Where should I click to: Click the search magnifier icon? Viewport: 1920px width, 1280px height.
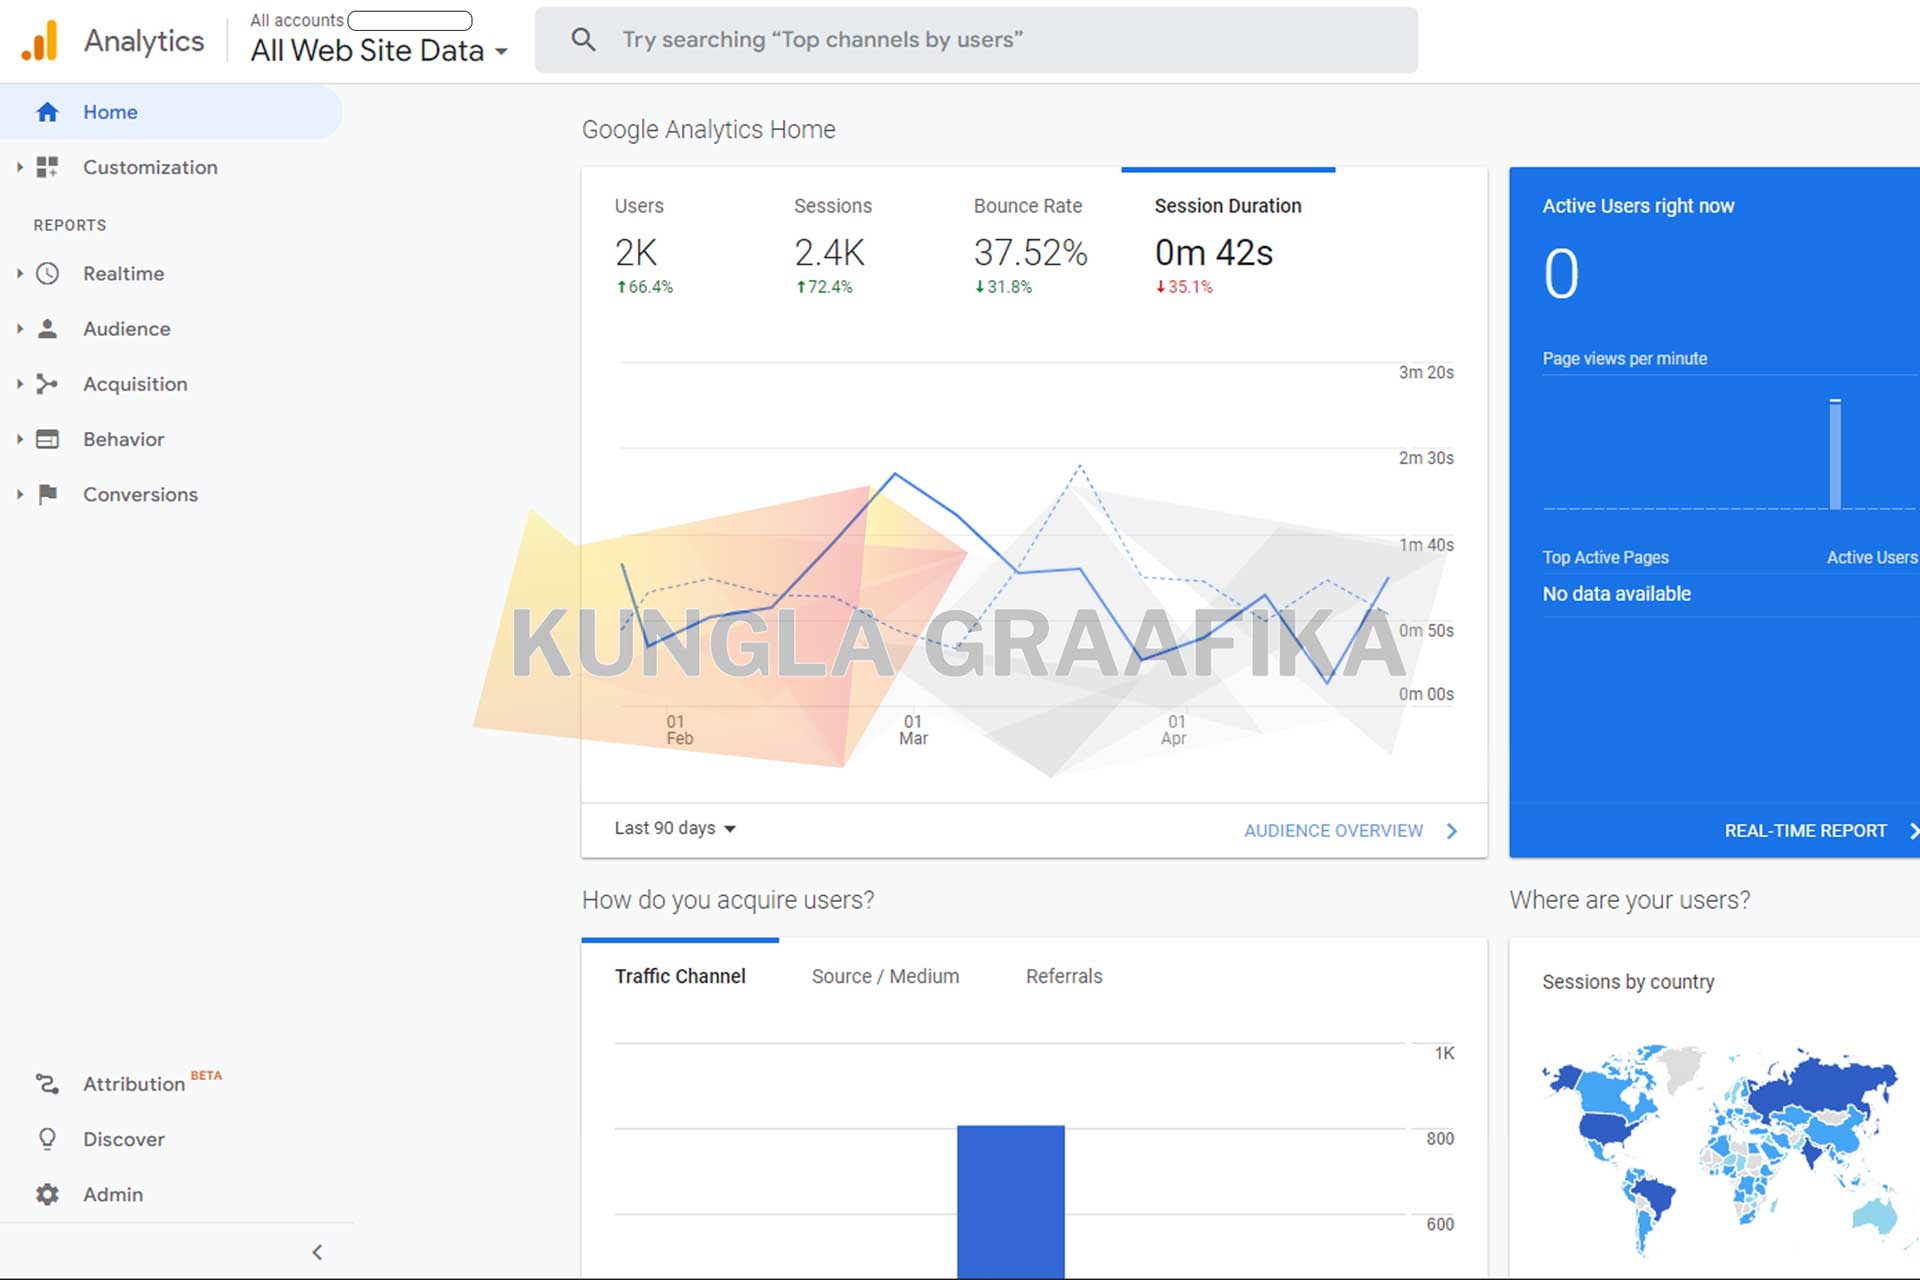(x=583, y=40)
